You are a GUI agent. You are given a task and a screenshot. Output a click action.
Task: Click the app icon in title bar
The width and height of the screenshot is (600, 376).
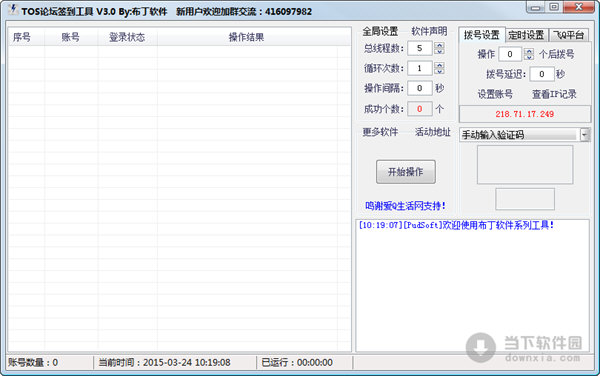(x=13, y=10)
